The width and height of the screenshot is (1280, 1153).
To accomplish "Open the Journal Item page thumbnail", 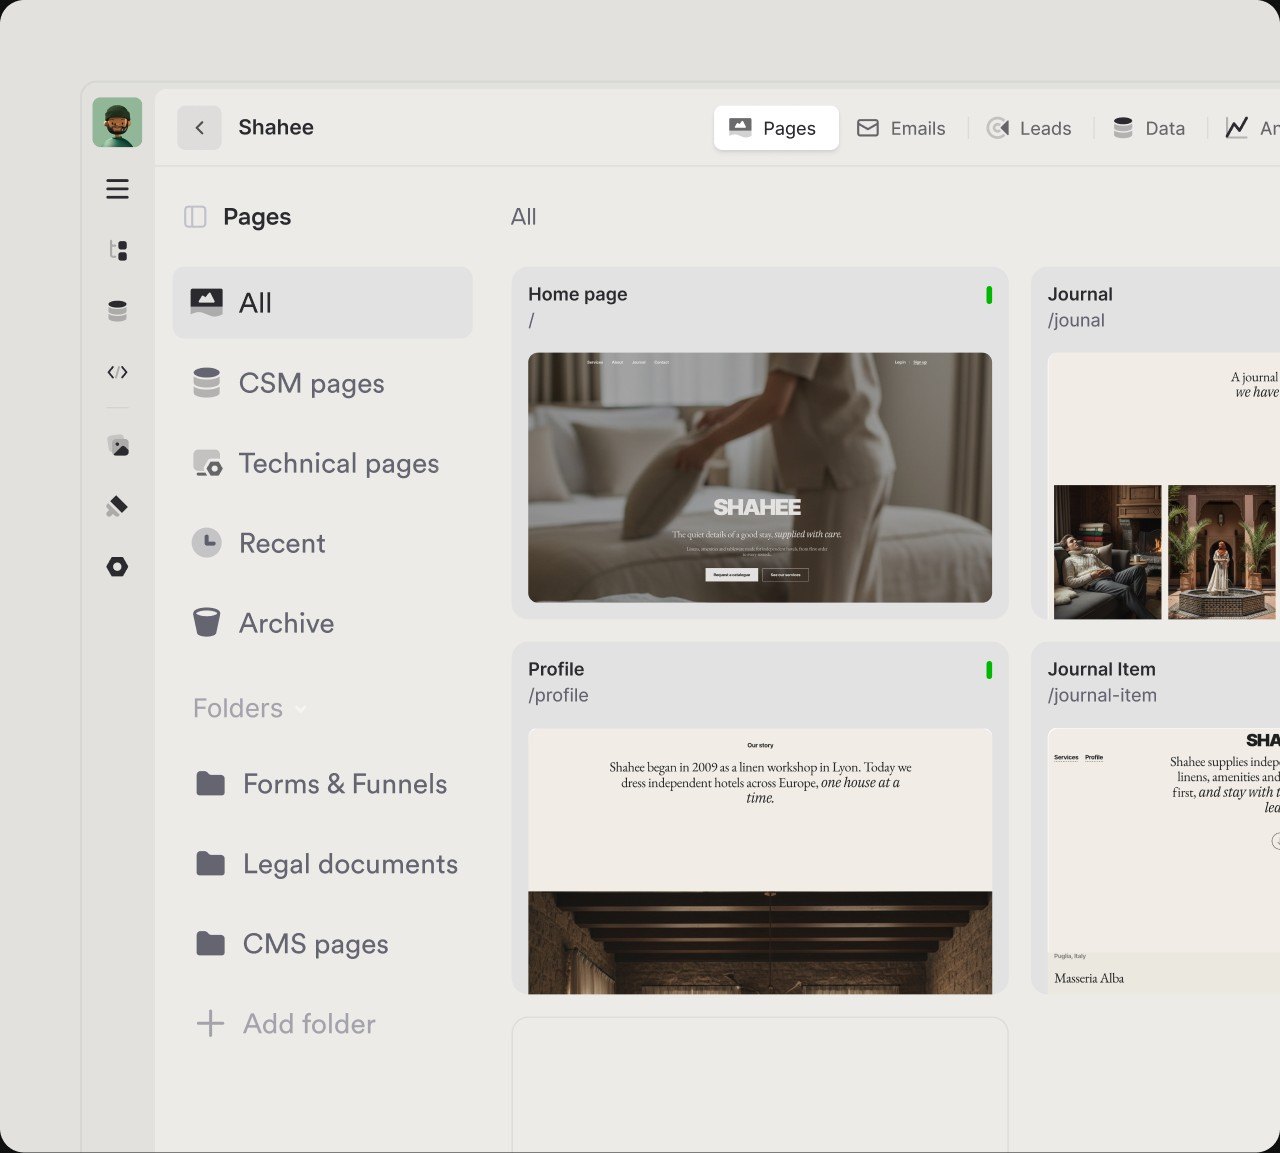I will click(1164, 861).
